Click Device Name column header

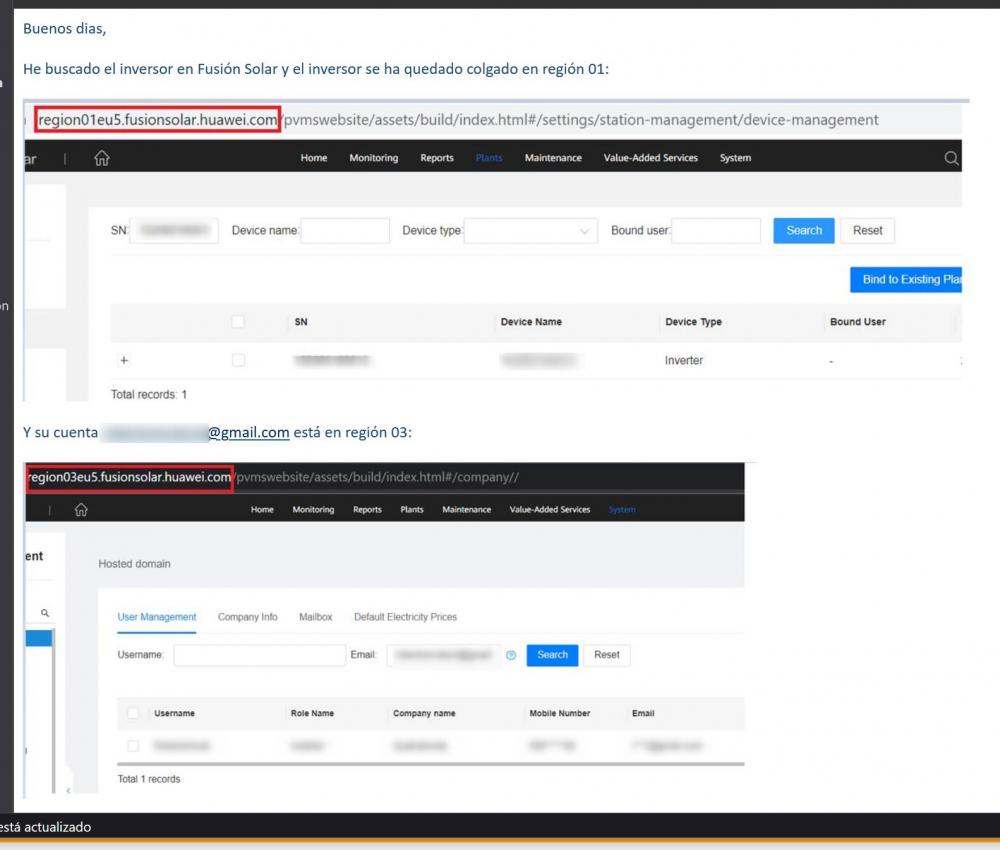coord(531,322)
